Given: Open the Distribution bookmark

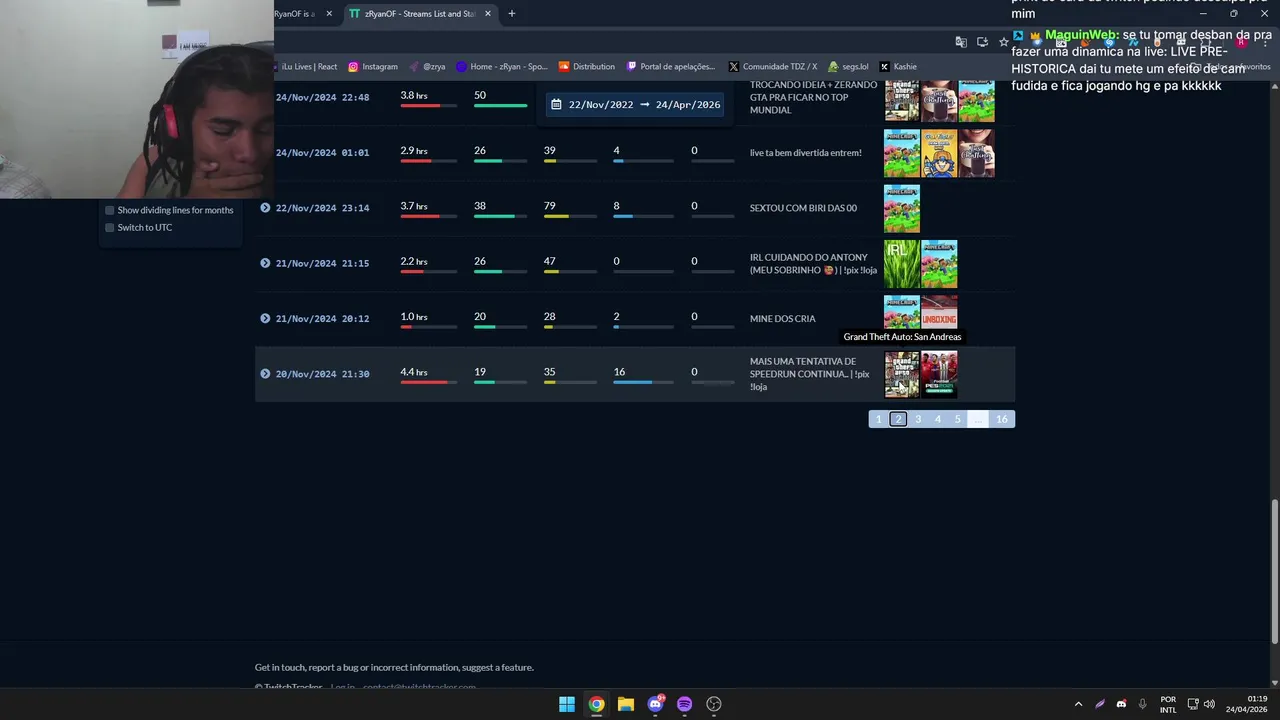Looking at the screenshot, I should pyautogui.click(x=587, y=67).
